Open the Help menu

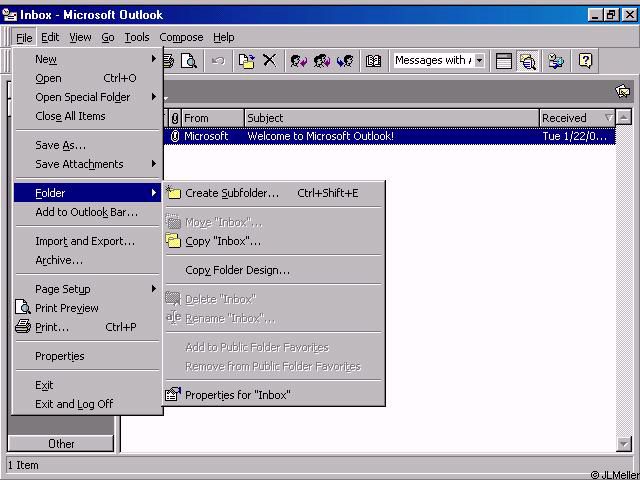224,38
